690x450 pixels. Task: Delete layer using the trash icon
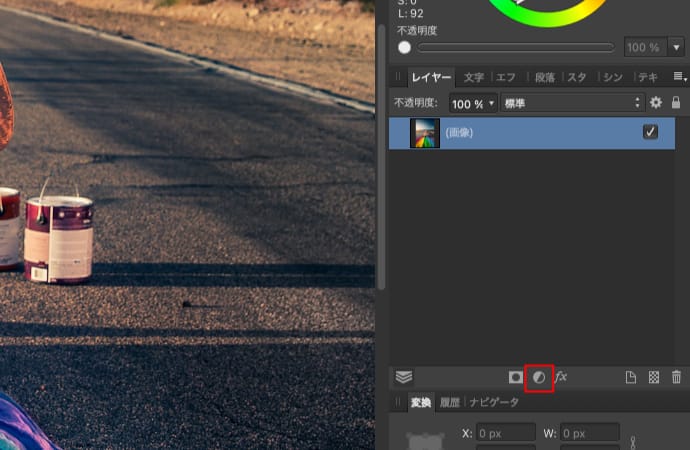pos(677,377)
